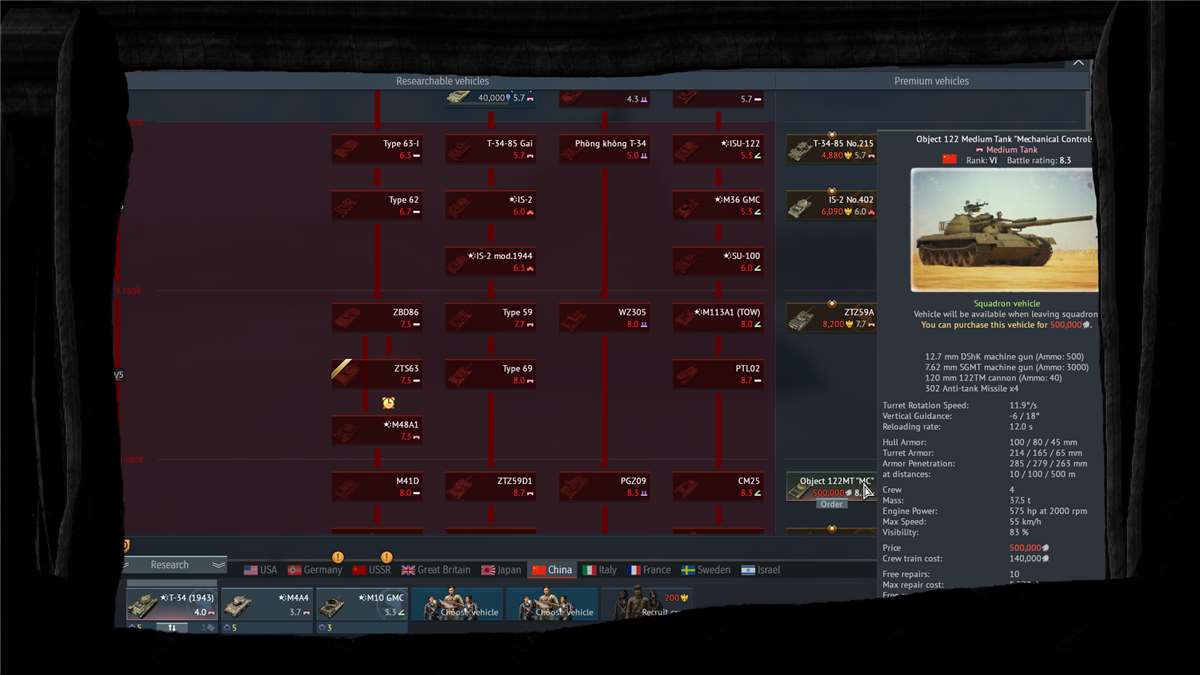Open the Germany nation tab

[x=315, y=569]
